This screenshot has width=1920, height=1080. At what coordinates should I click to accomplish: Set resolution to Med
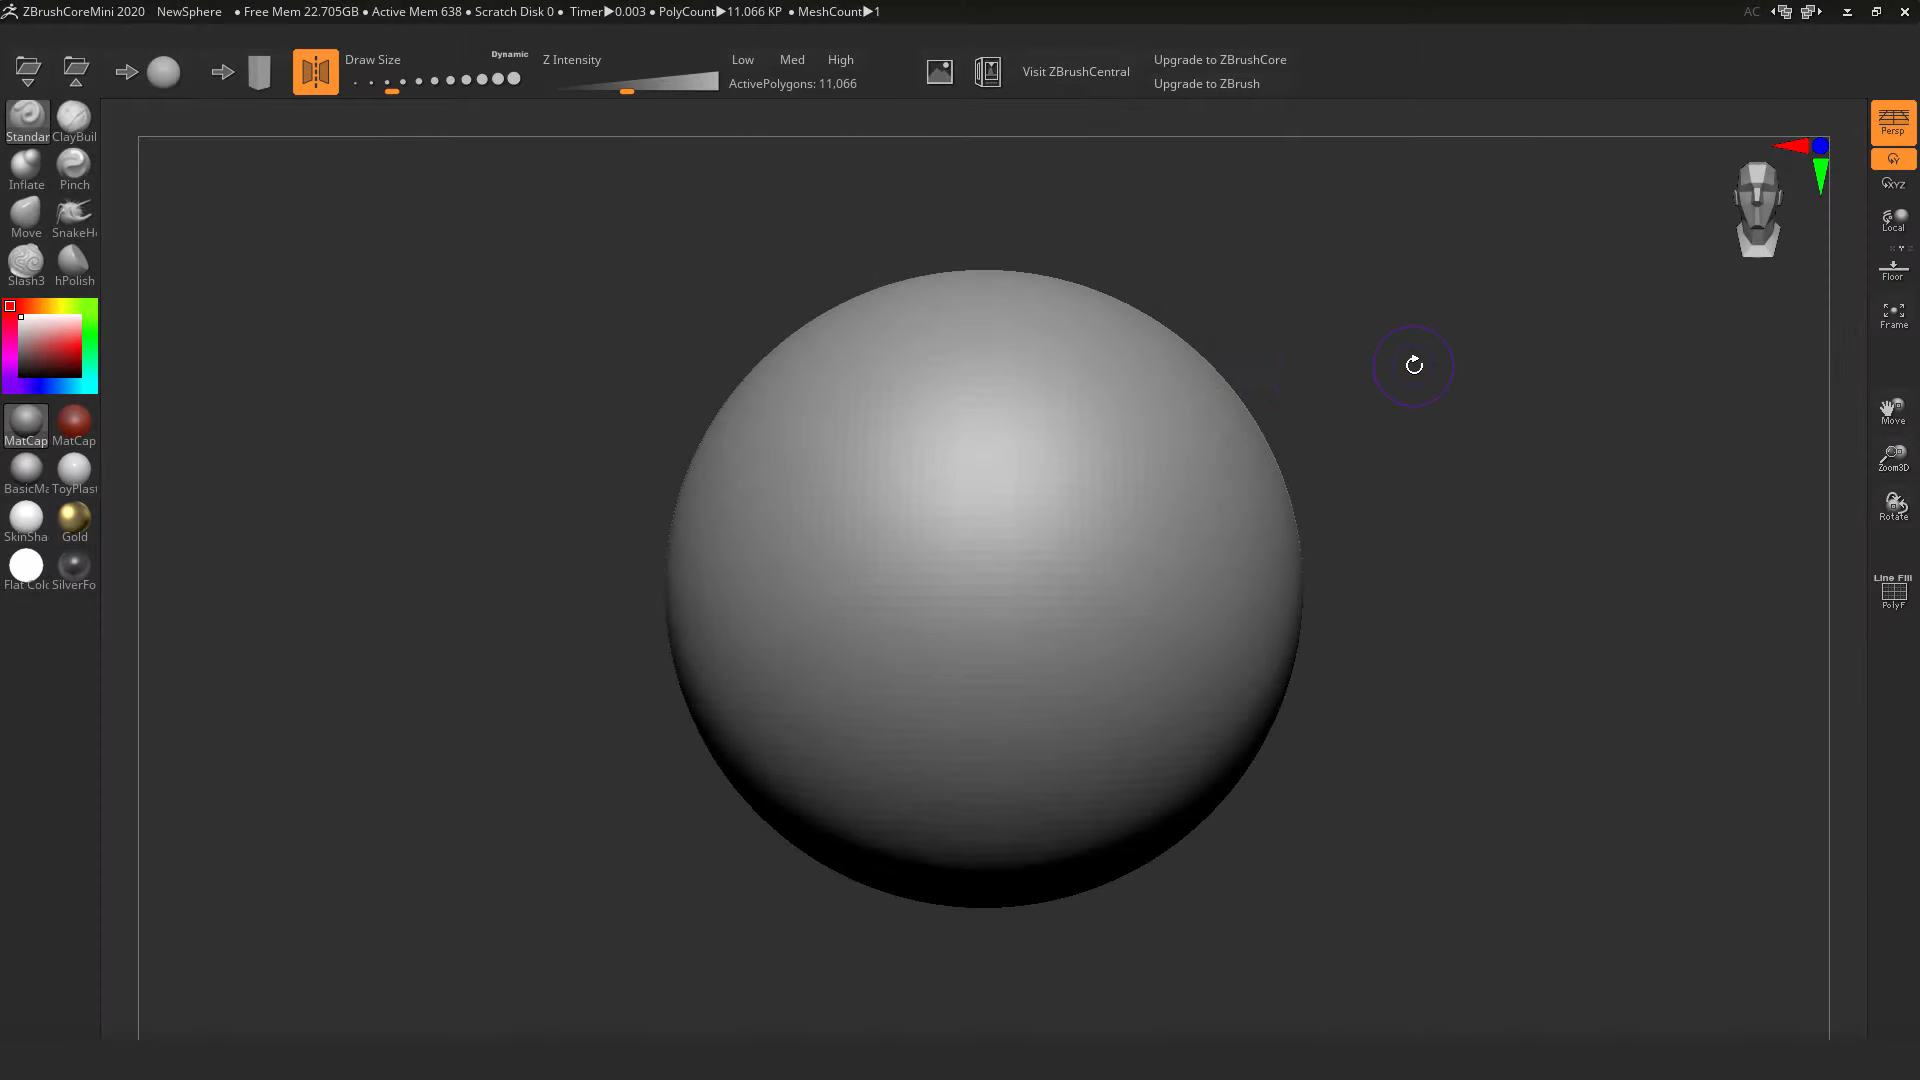tap(792, 60)
